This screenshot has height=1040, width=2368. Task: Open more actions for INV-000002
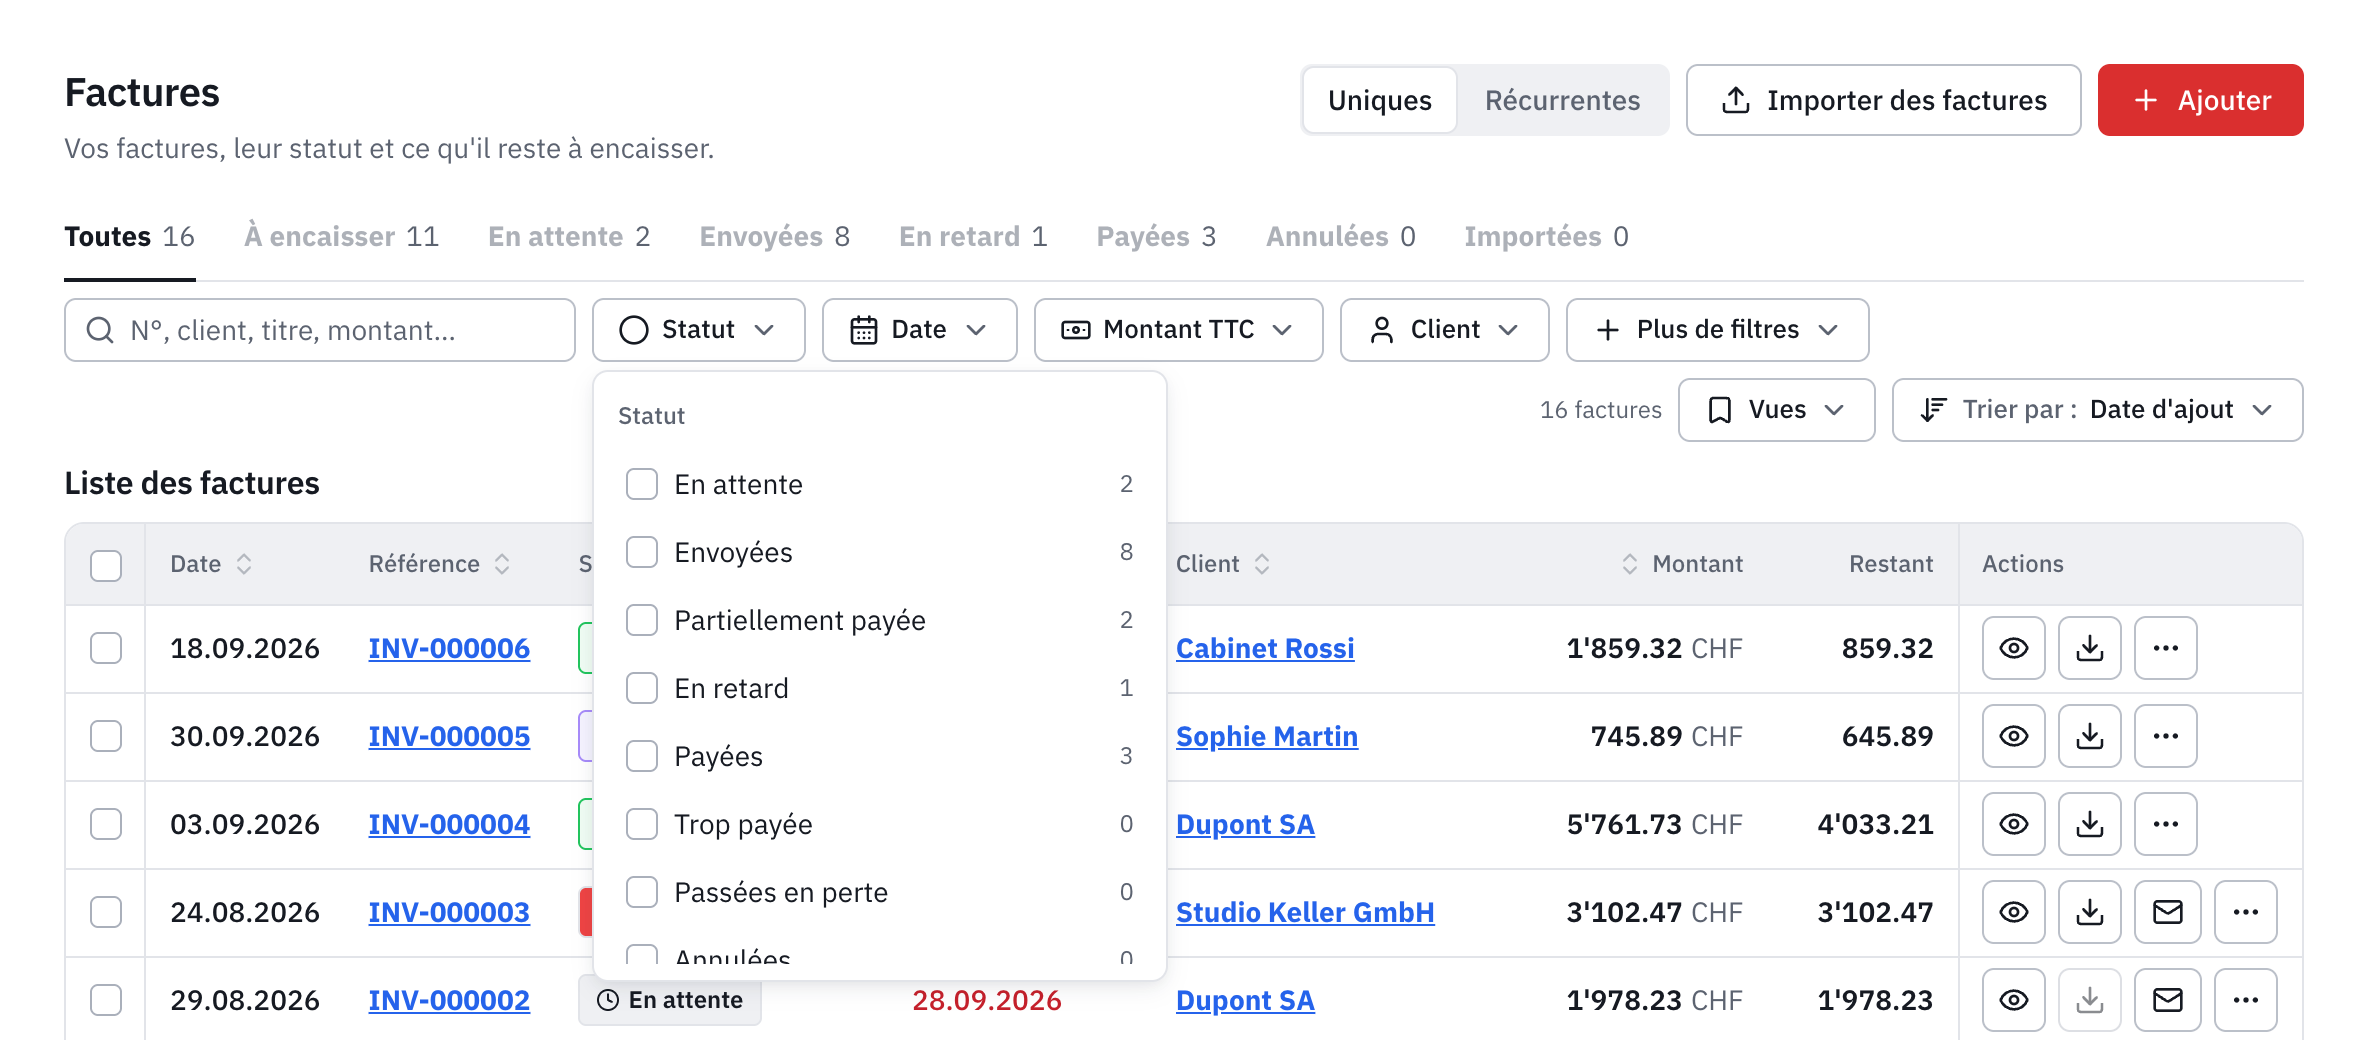[2245, 1000]
